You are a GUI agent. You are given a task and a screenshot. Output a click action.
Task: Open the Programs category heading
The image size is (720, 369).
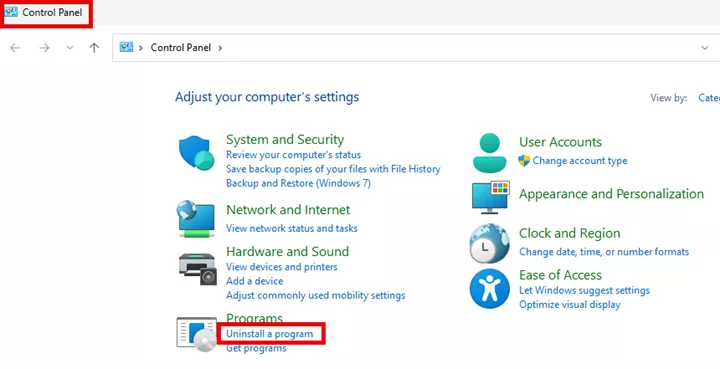point(254,318)
